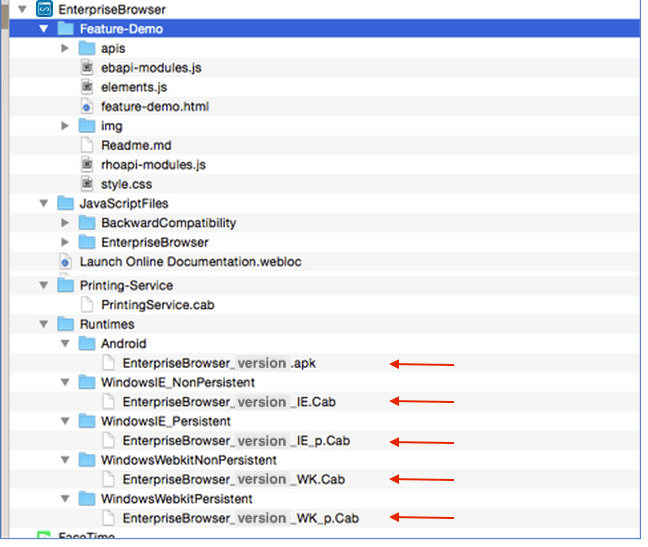Select the 'feature-demo.html' file name
This screenshot has height=547, width=648.
coord(155,107)
